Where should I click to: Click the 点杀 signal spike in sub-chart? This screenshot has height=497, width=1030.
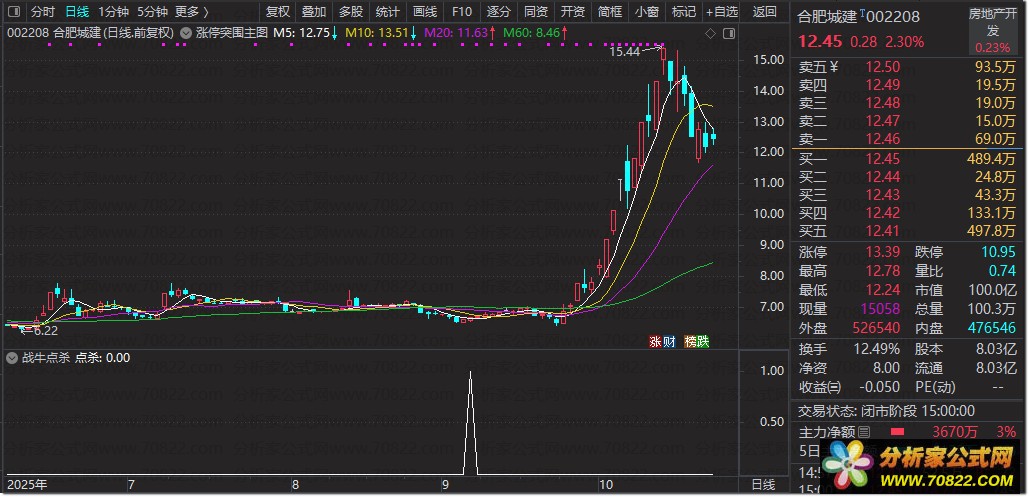click(x=470, y=422)
